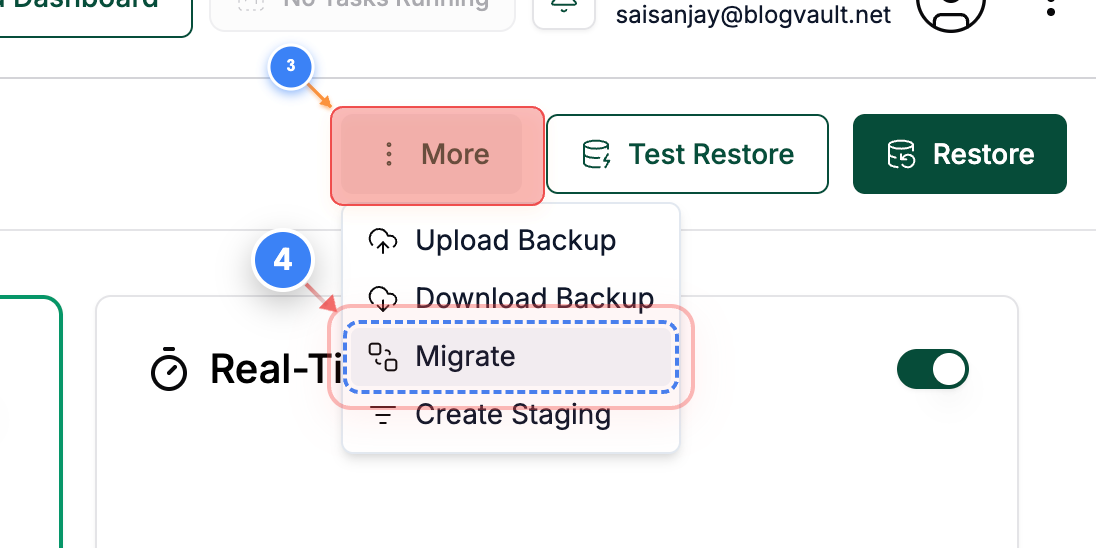Open the user profile avatar
This screenshot has height=548, width=1096.
pyautogui.click(x=950, y=8)
